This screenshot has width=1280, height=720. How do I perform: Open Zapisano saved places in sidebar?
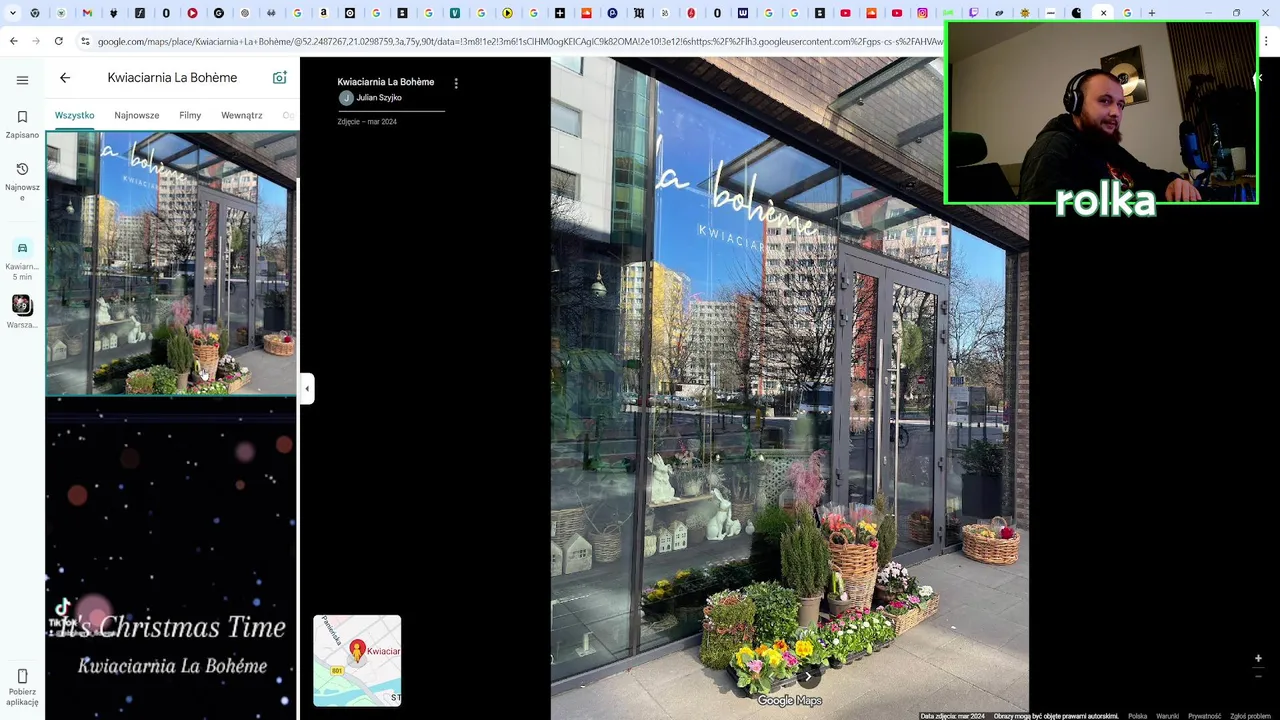click(22, 124)
